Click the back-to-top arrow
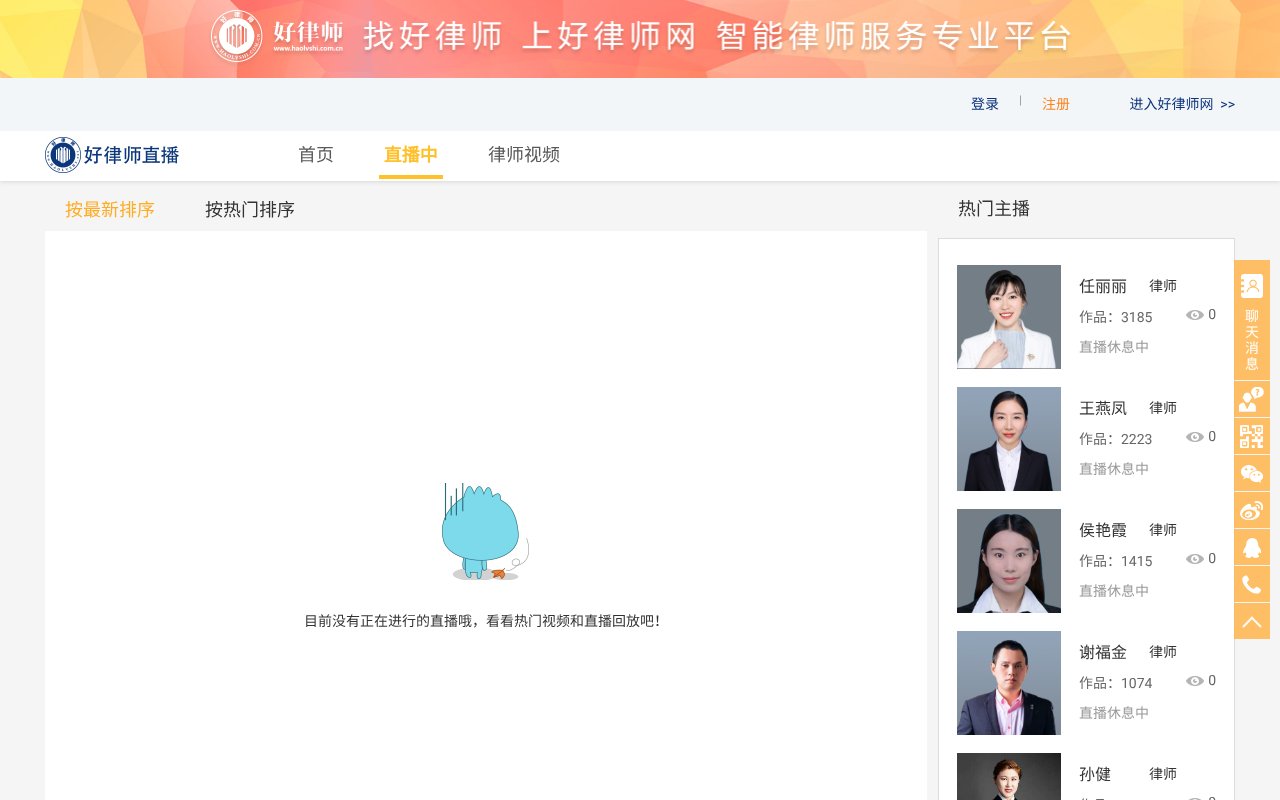The height and width of the screenshot is (800, 1280). coord(1252,620)
